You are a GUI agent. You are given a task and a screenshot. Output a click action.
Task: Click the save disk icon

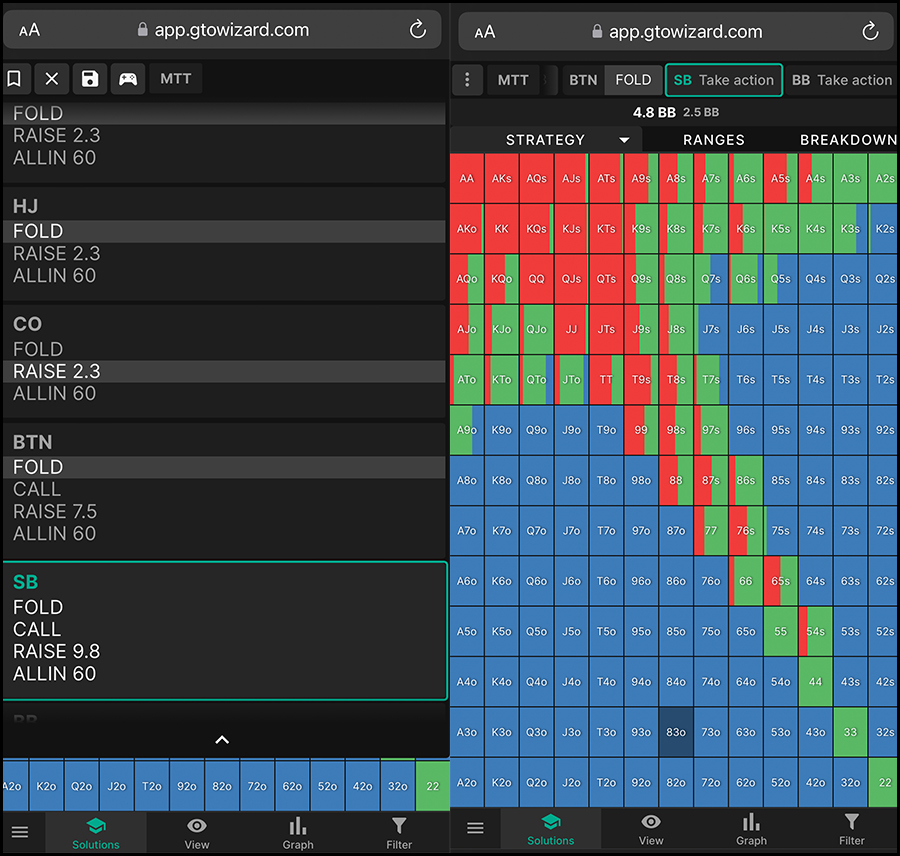(90, 79)
